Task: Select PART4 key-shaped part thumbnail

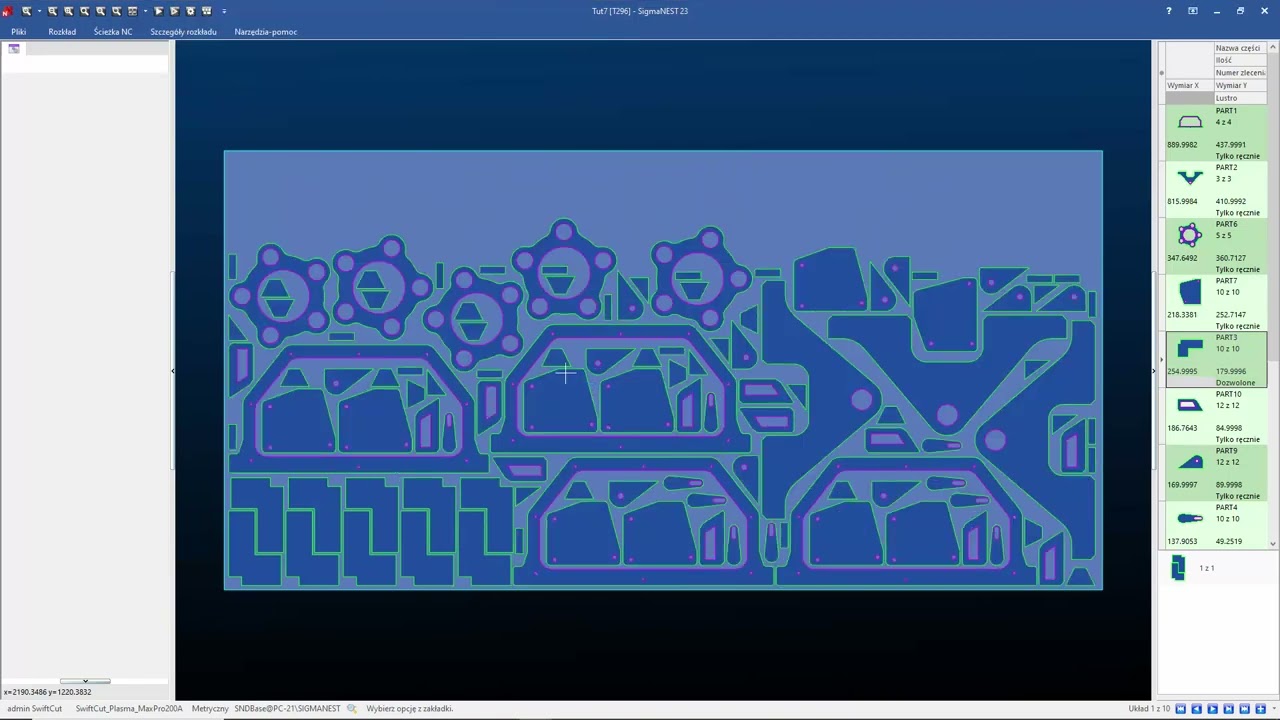Action: pyautogui.click(x=1189, y=518)
